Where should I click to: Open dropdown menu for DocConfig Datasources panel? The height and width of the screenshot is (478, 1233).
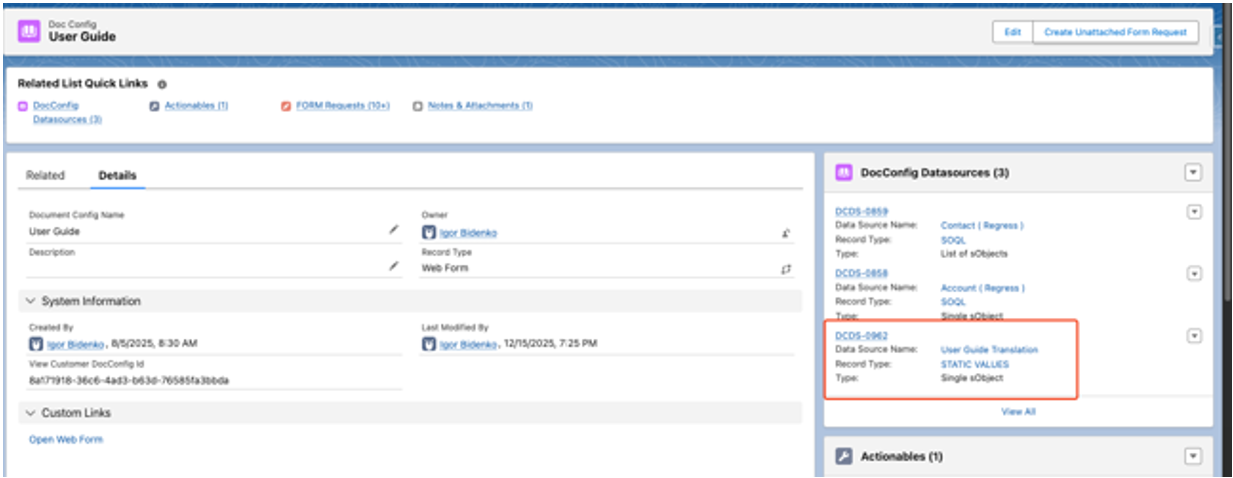tap(1192, 173)
